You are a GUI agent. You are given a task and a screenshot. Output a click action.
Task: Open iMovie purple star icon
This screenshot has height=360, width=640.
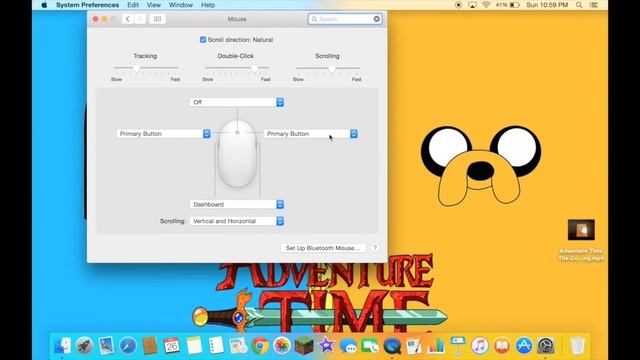pyautogui.click(x=326, y=346)
